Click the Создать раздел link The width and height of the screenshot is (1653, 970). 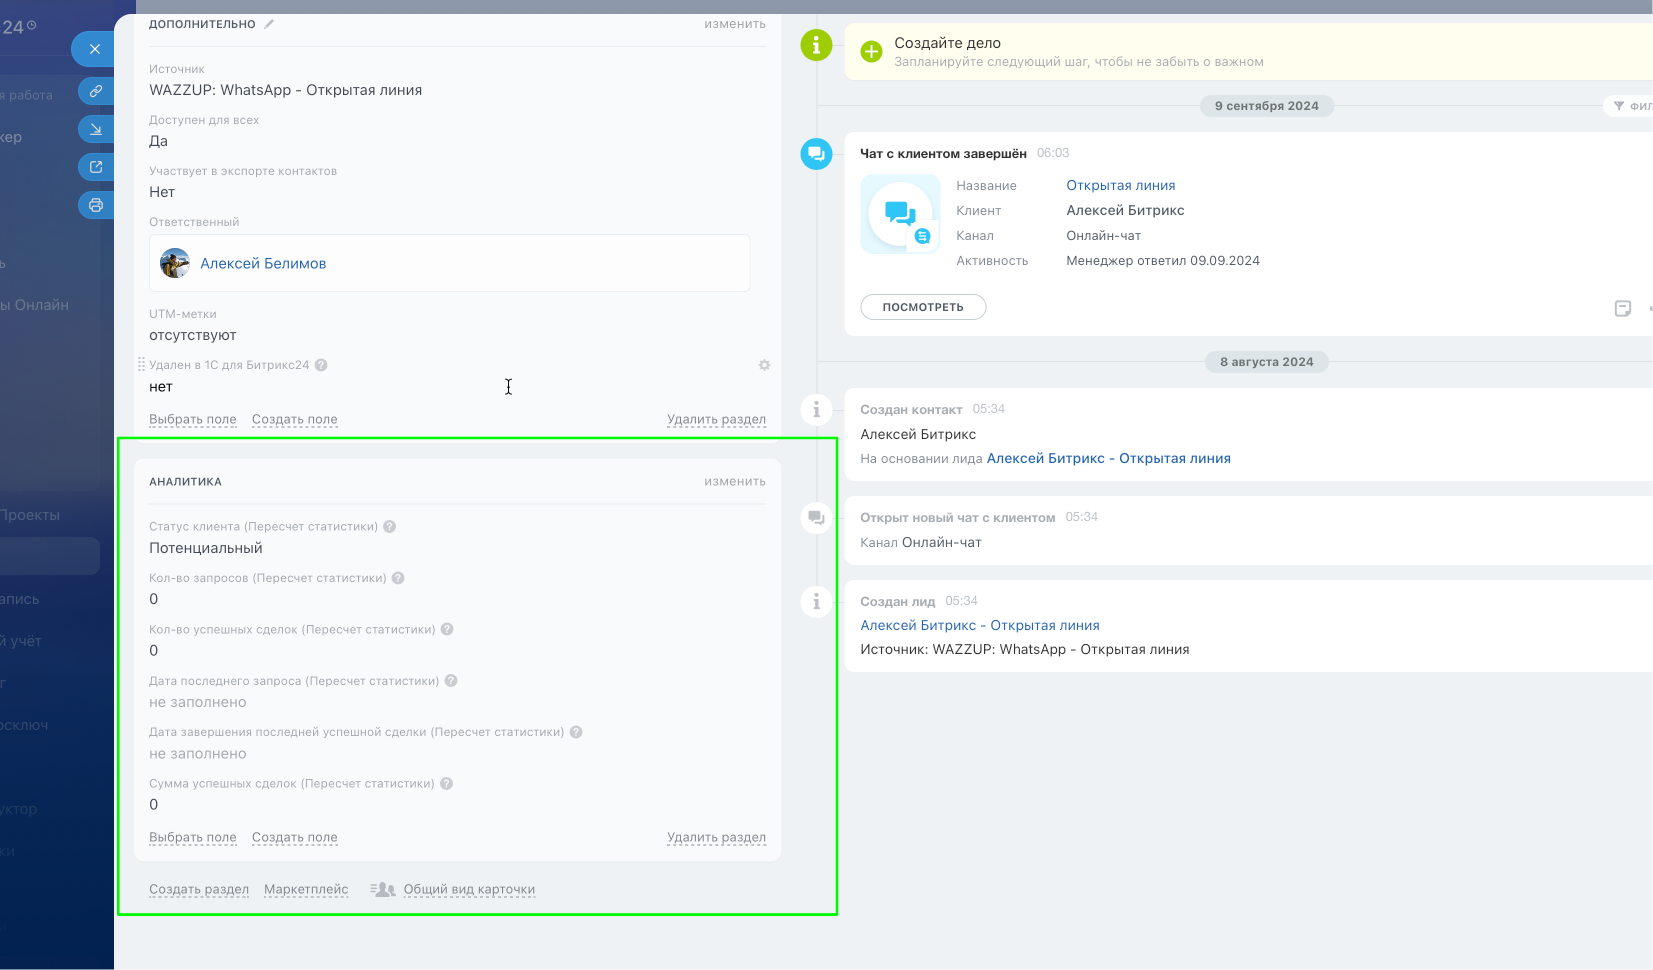[x=199, y=890]
